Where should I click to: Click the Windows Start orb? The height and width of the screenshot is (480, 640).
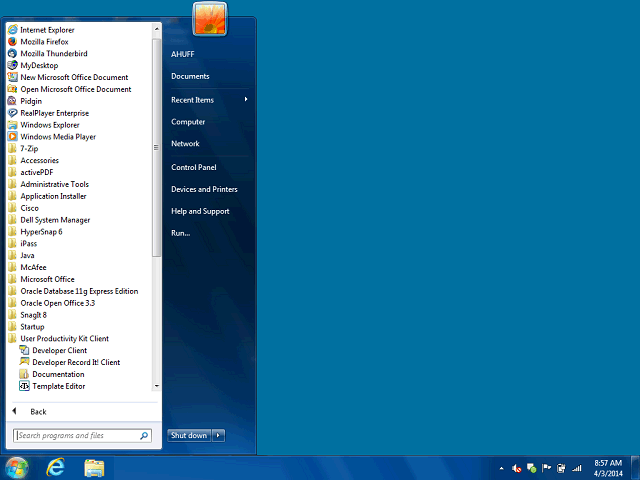click(16, 468)
